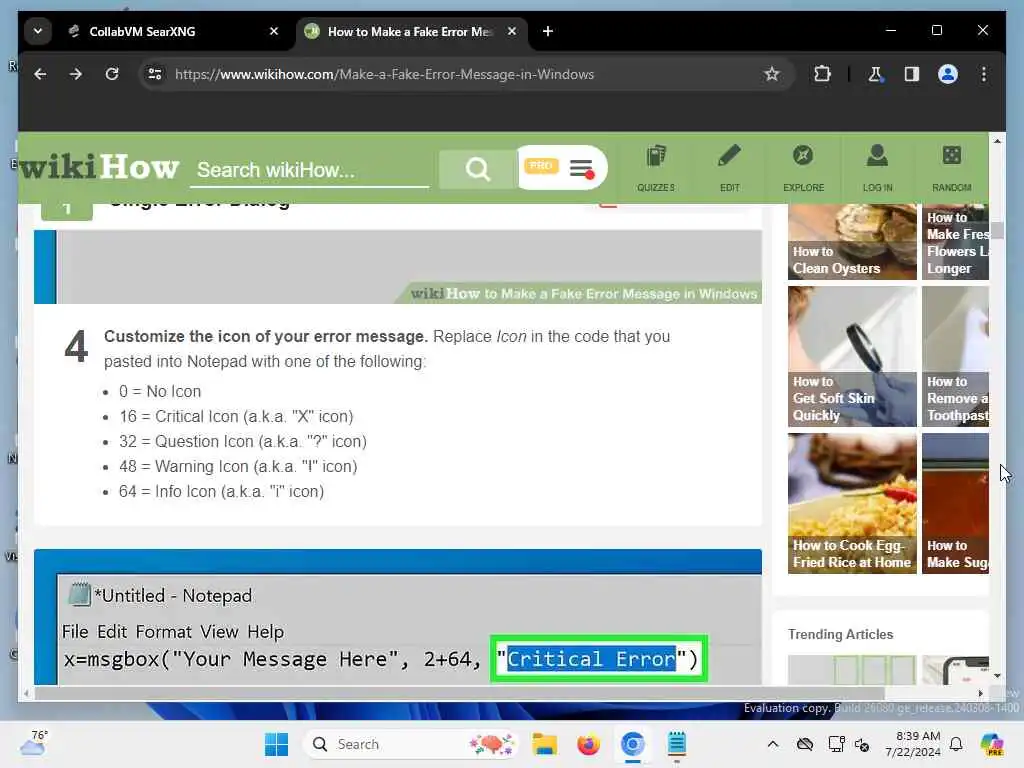The width and height of the screenshot is (1024, 768).
Task: Close the CollabVM SearXNG tab
Action: (x=274, y=31)
